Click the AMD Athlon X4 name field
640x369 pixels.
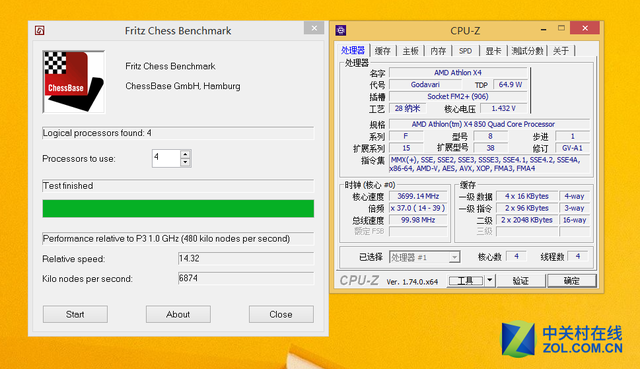458,73
